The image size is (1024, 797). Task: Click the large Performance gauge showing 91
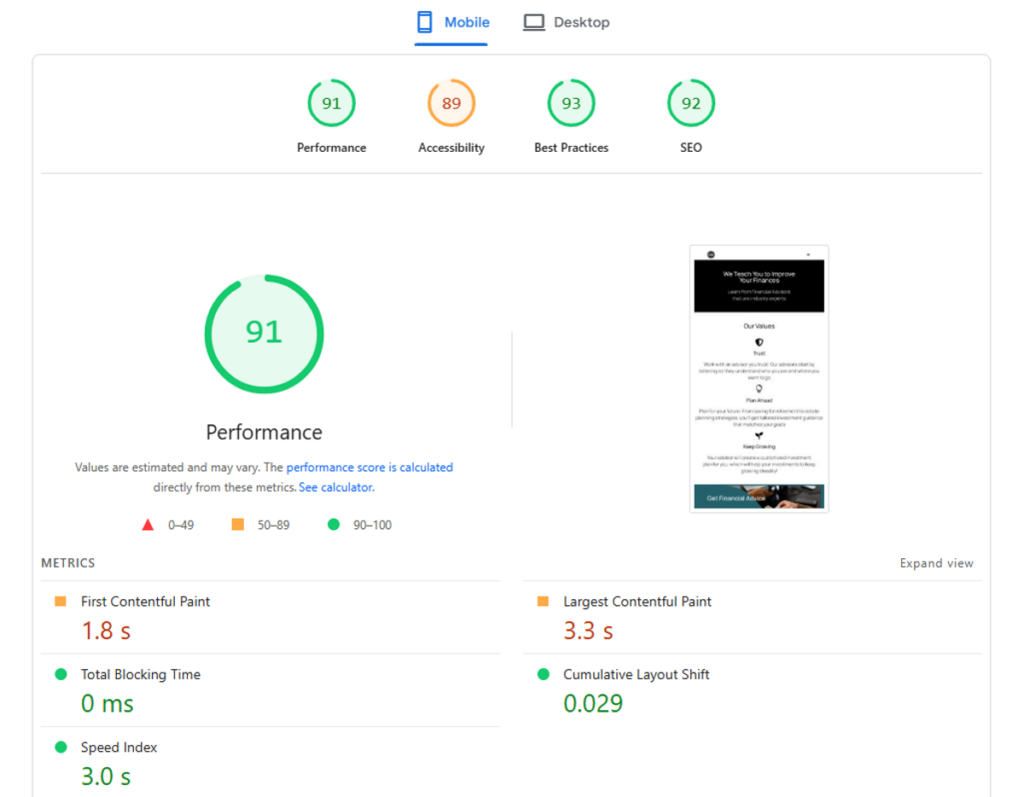(x=263, y=333)
